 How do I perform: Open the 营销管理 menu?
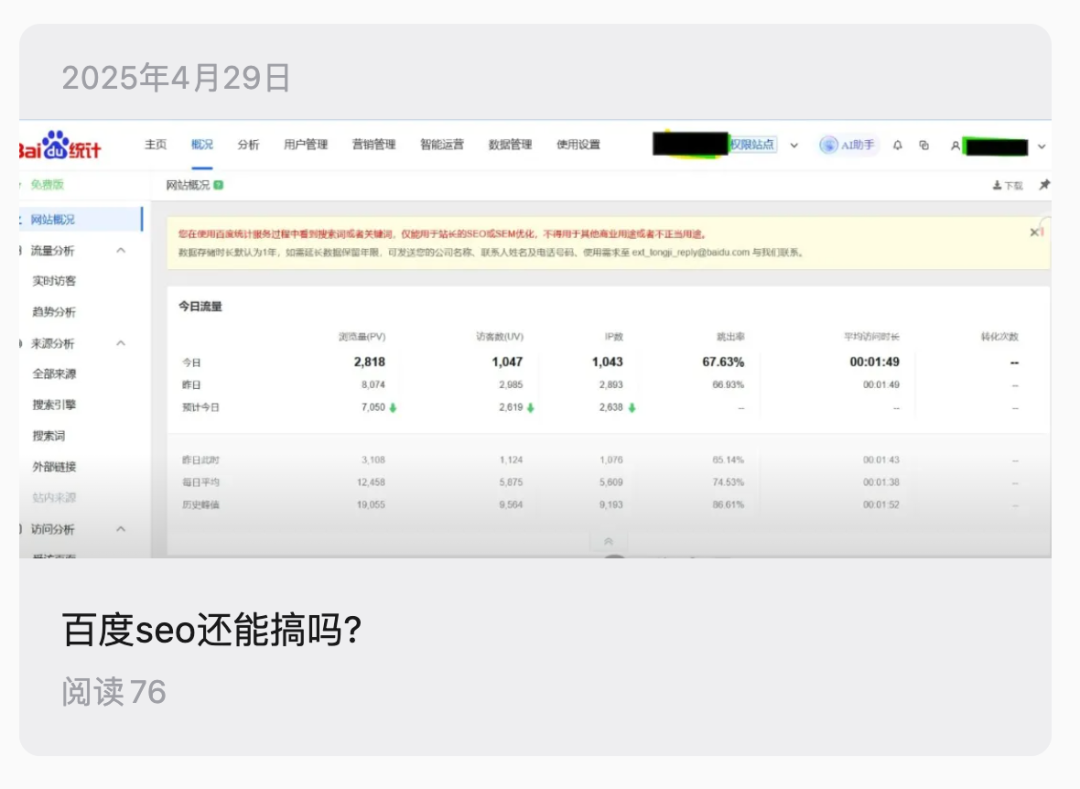(374, 145)
